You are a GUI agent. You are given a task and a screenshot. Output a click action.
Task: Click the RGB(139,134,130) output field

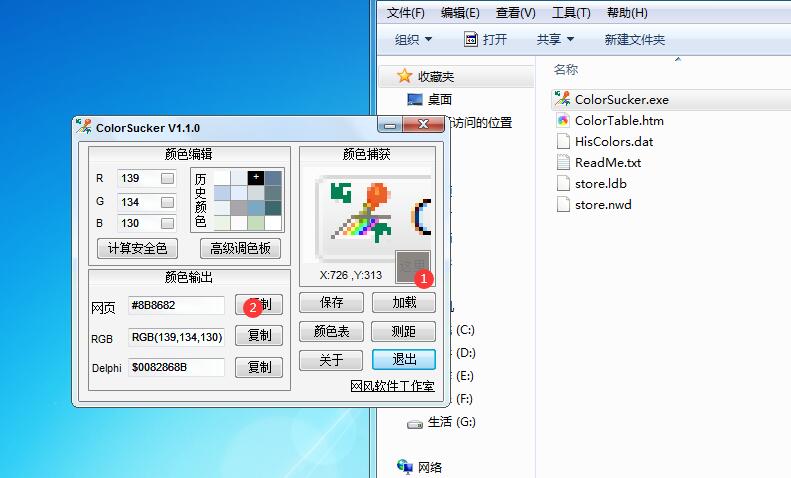coord(176,337)
